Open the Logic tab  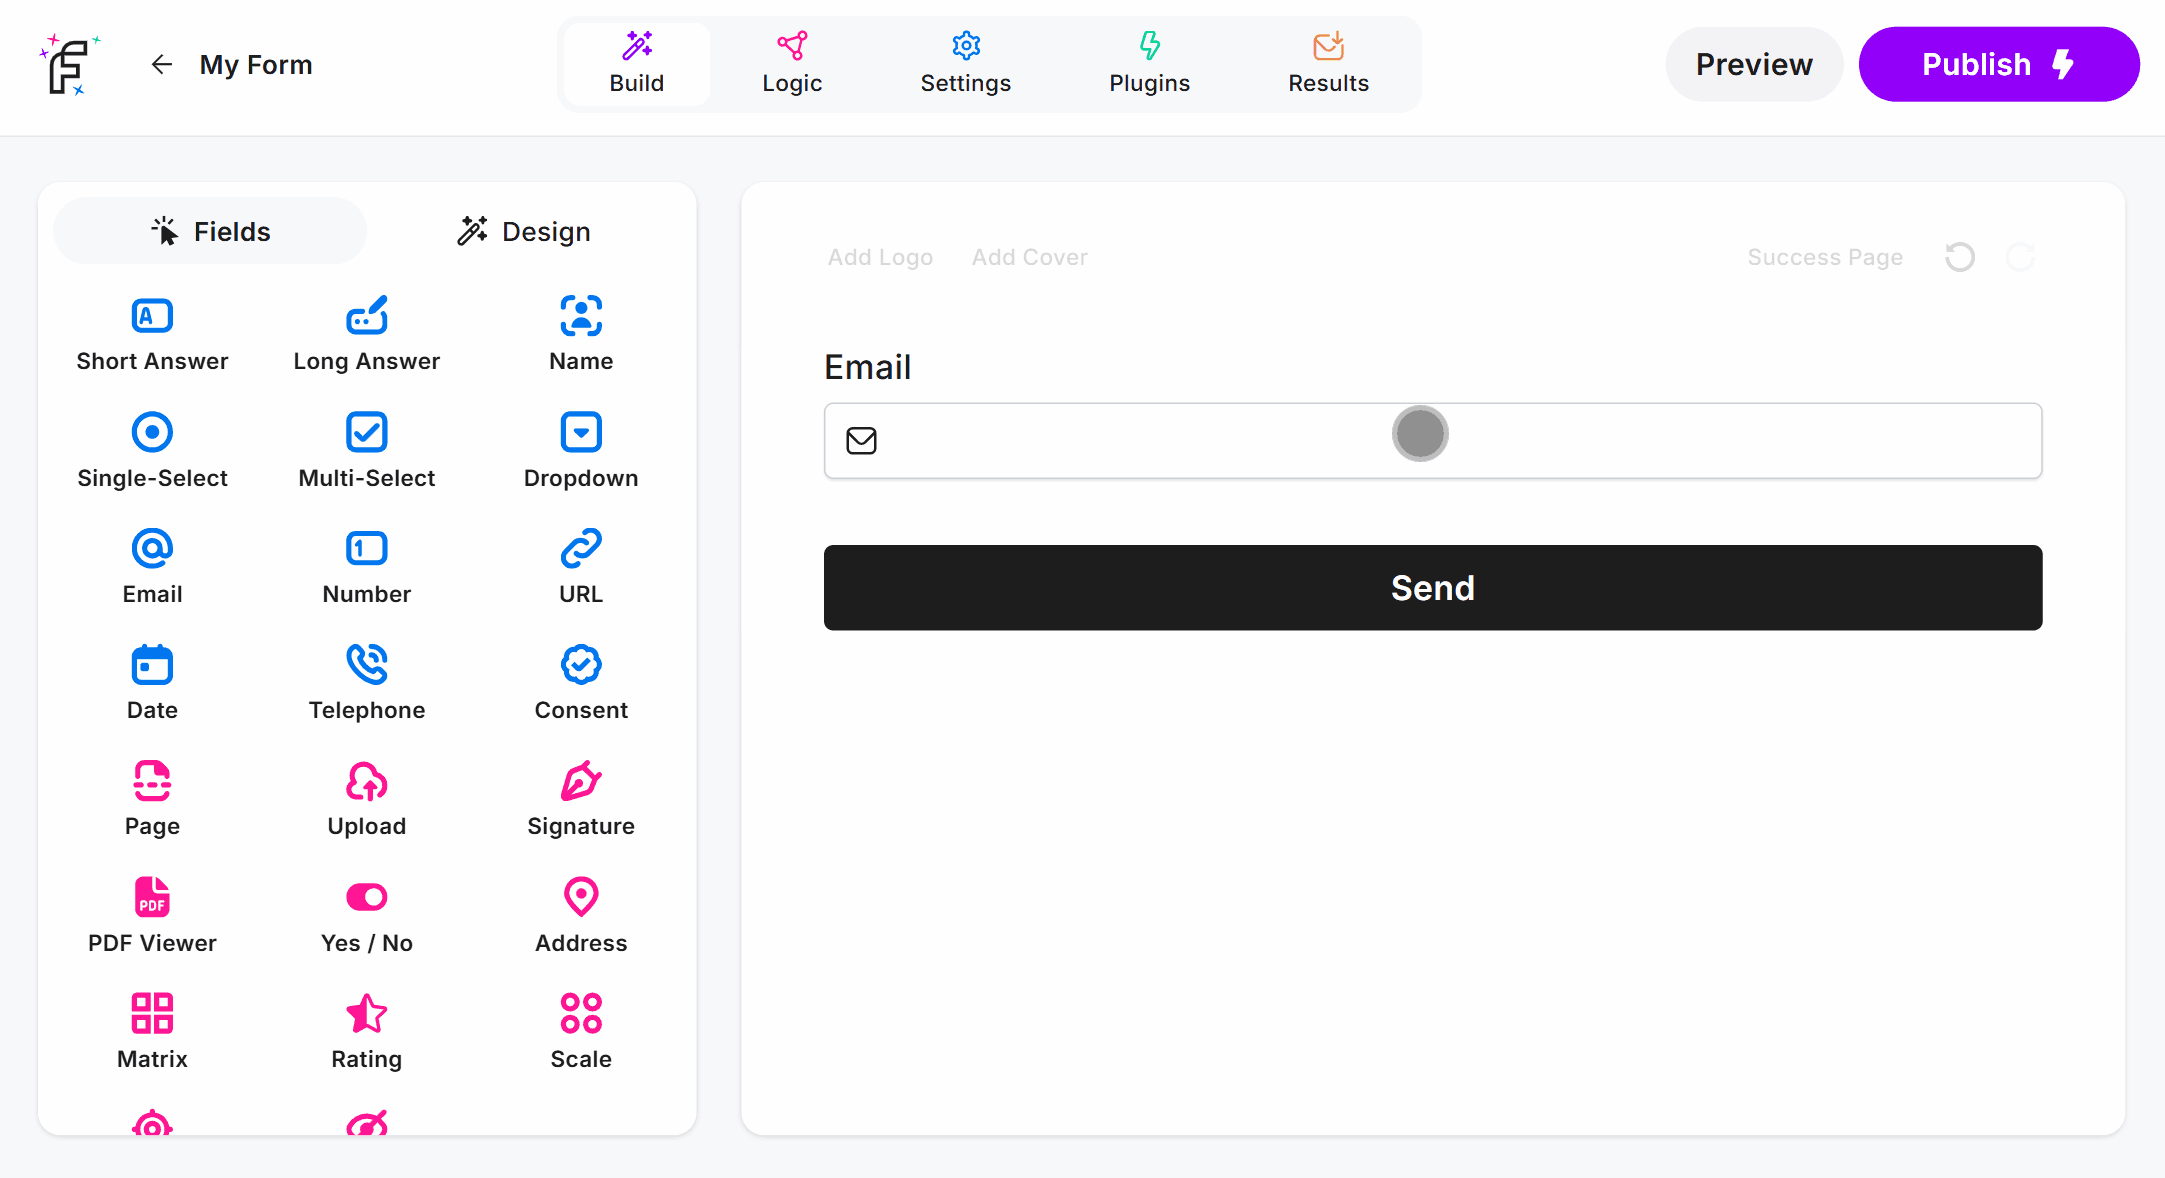(792, 64)
